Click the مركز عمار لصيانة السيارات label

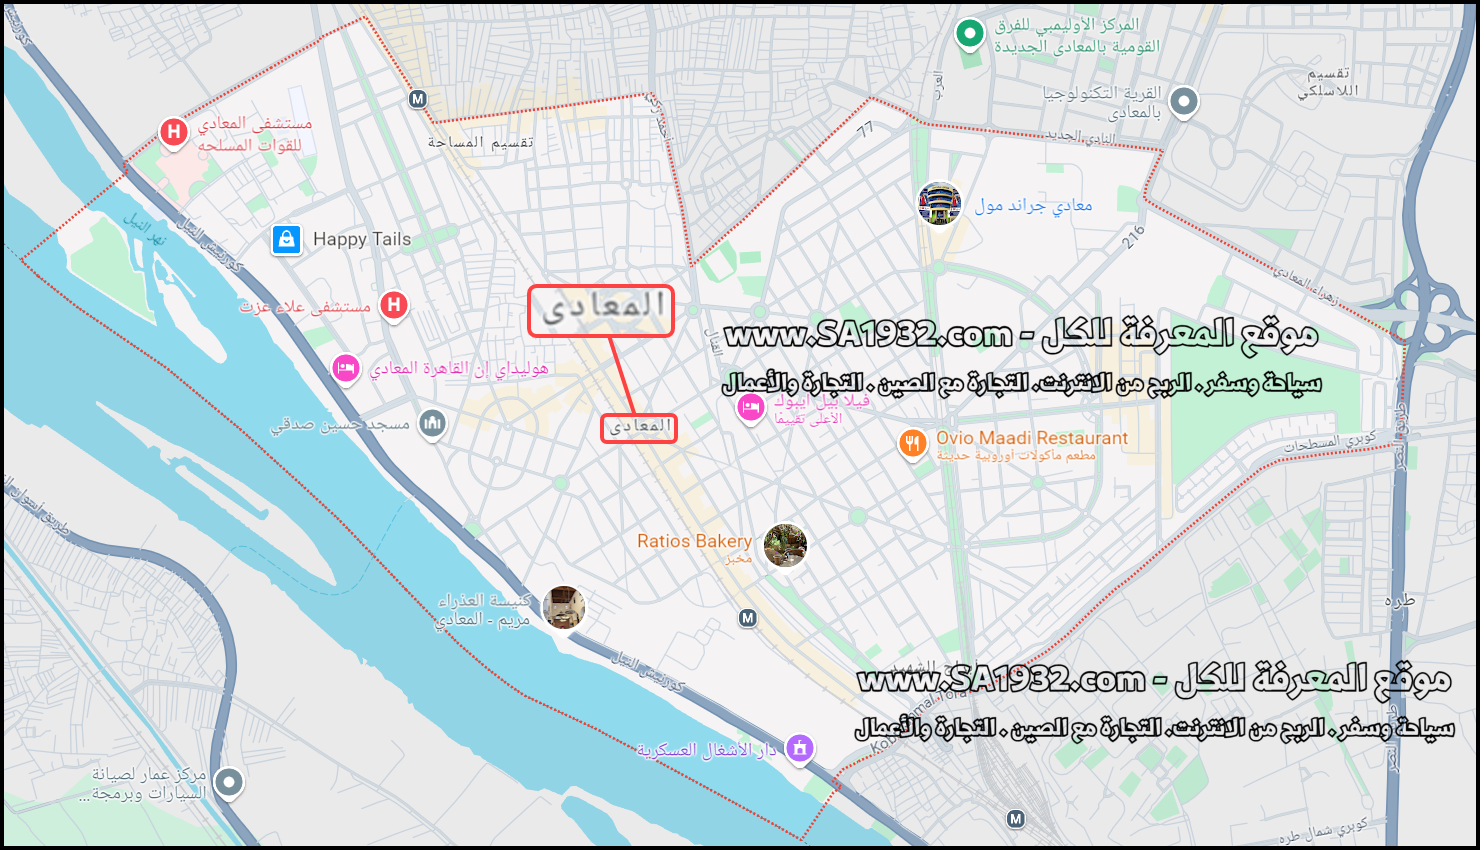145,784
